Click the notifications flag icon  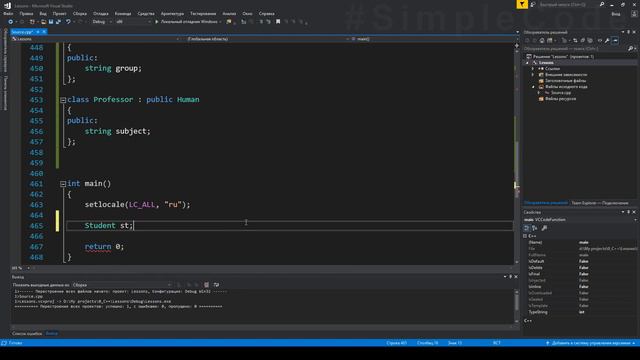522,4
